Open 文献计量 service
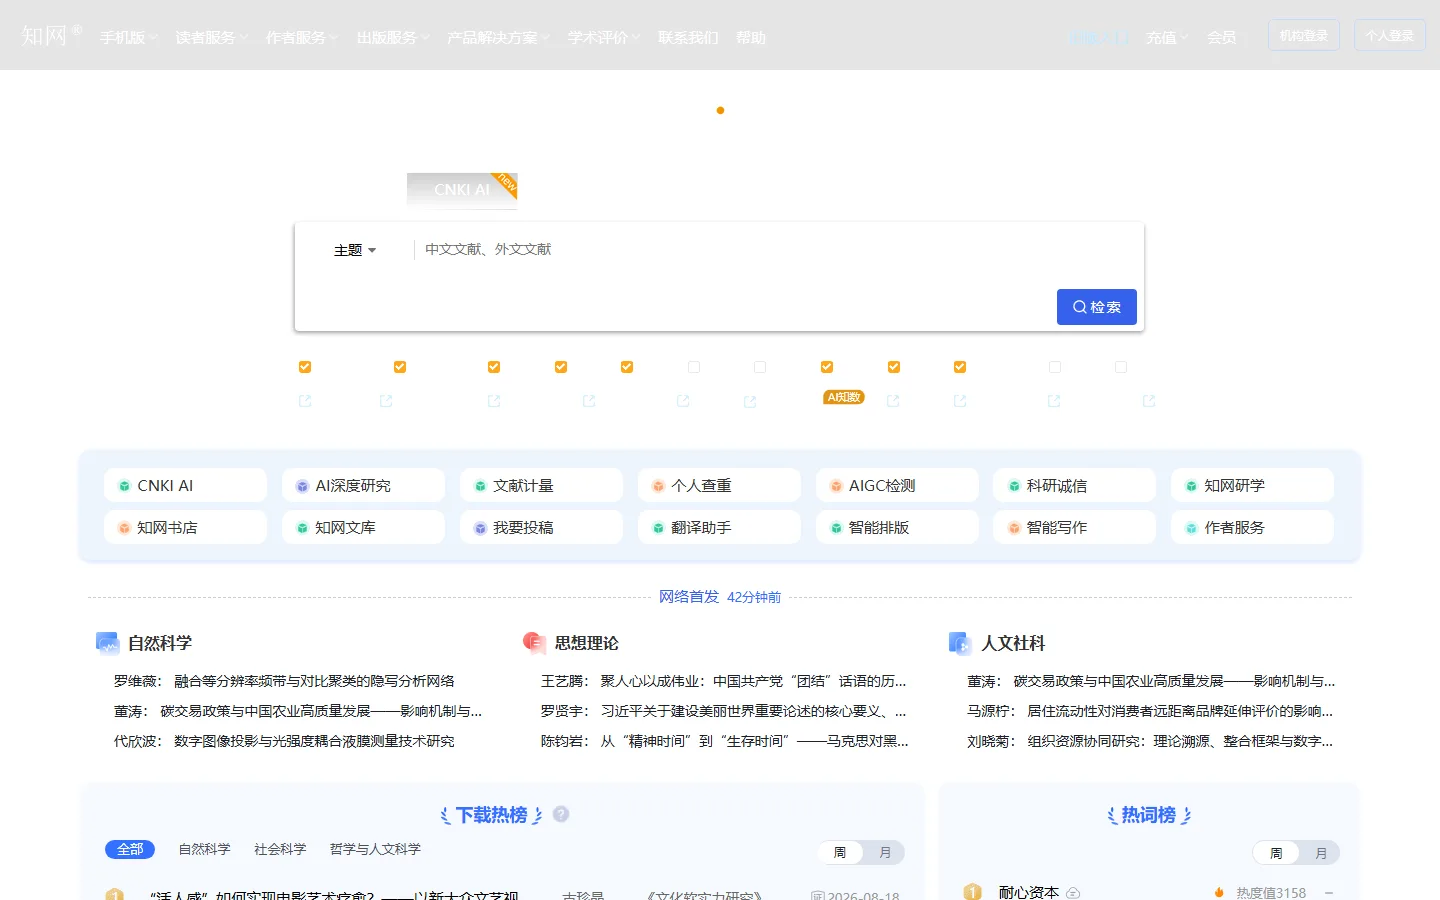Screen dimensions: 1440x900 point(541,485)
